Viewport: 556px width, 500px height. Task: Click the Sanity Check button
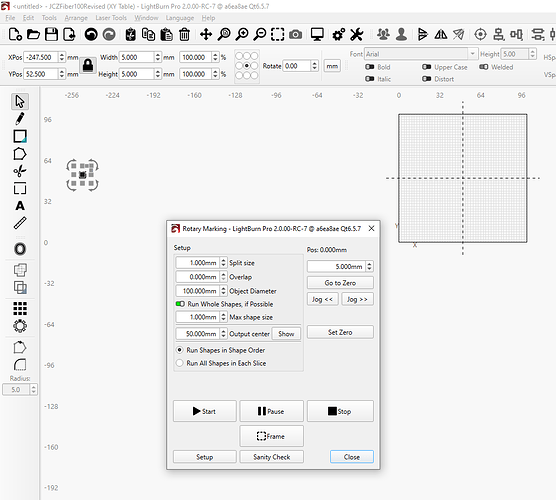[x=272, y=457]
